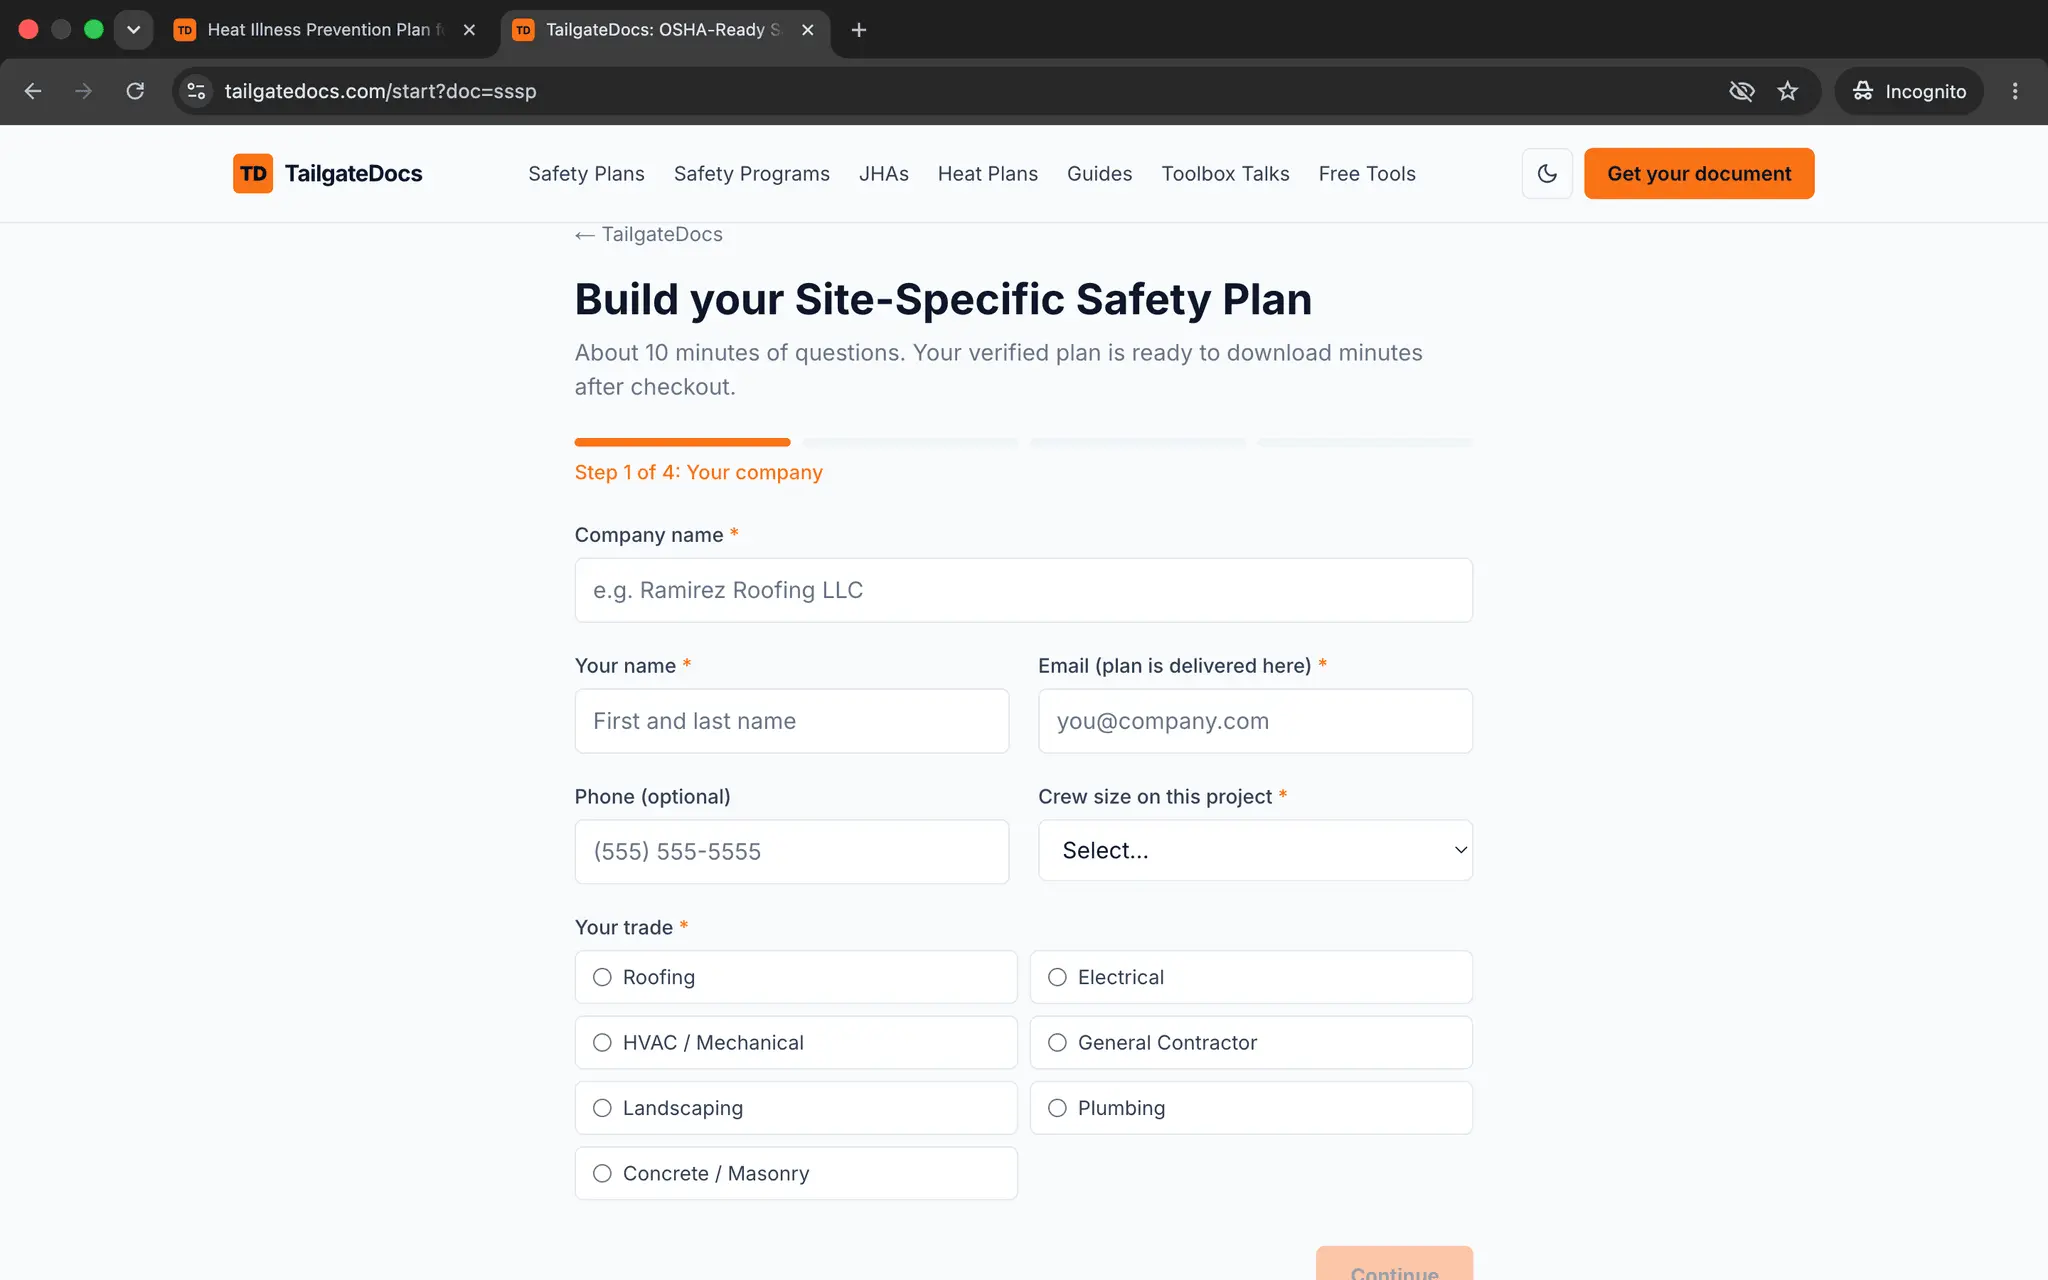
Task: Click the Step 1 of 4: Your company text
Action: point(698,472)
